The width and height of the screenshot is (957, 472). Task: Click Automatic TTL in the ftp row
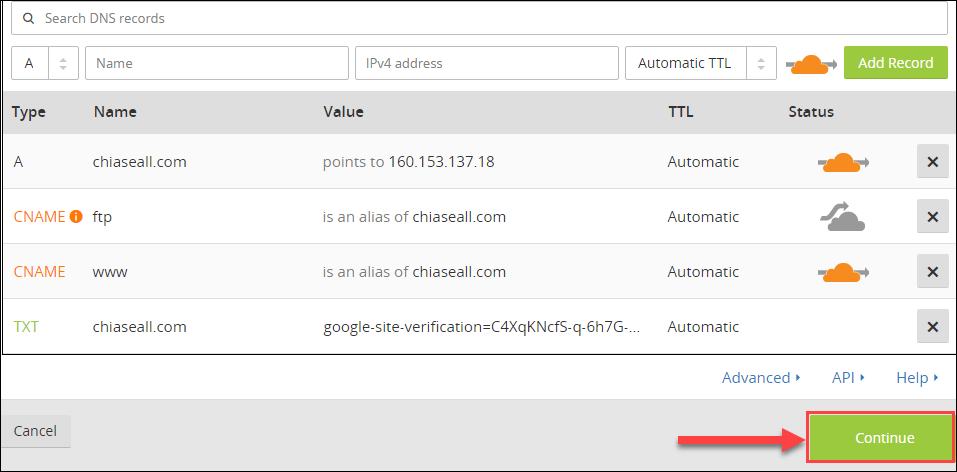(703, 217)
